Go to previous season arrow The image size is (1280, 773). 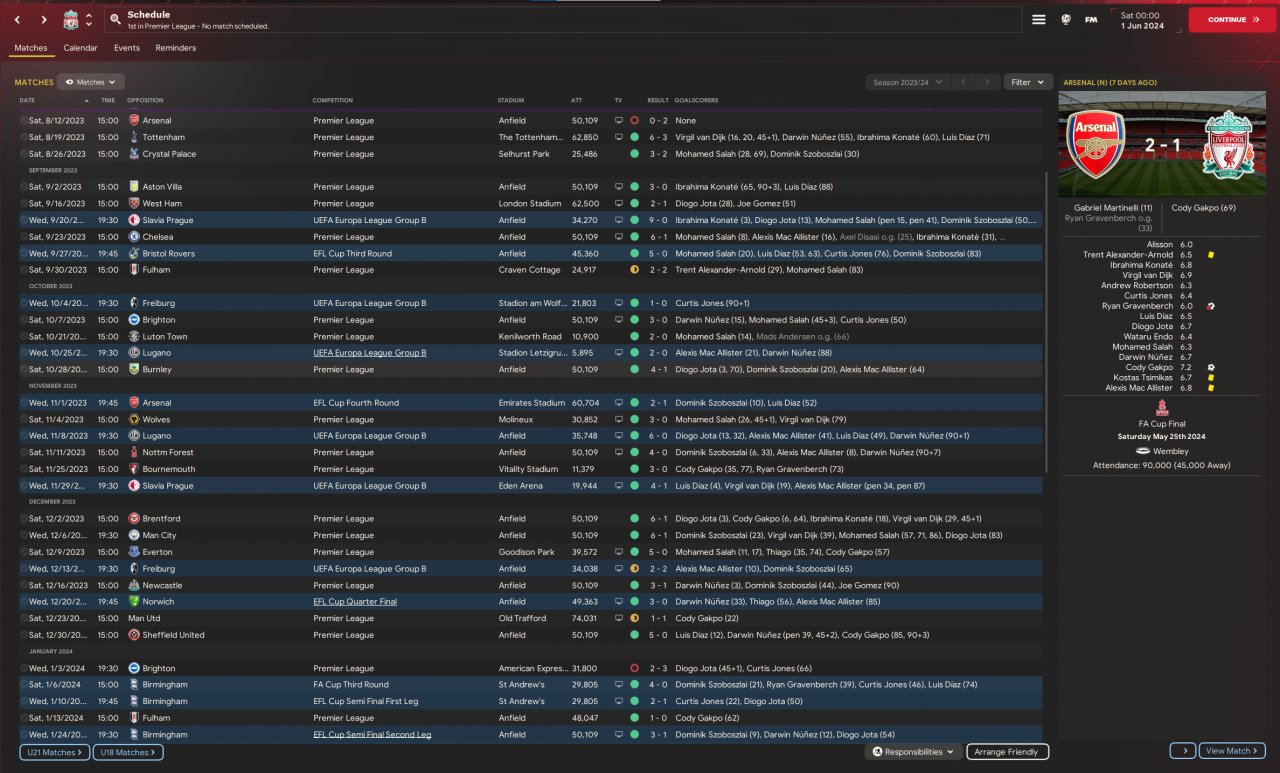[x=961, y=82]
